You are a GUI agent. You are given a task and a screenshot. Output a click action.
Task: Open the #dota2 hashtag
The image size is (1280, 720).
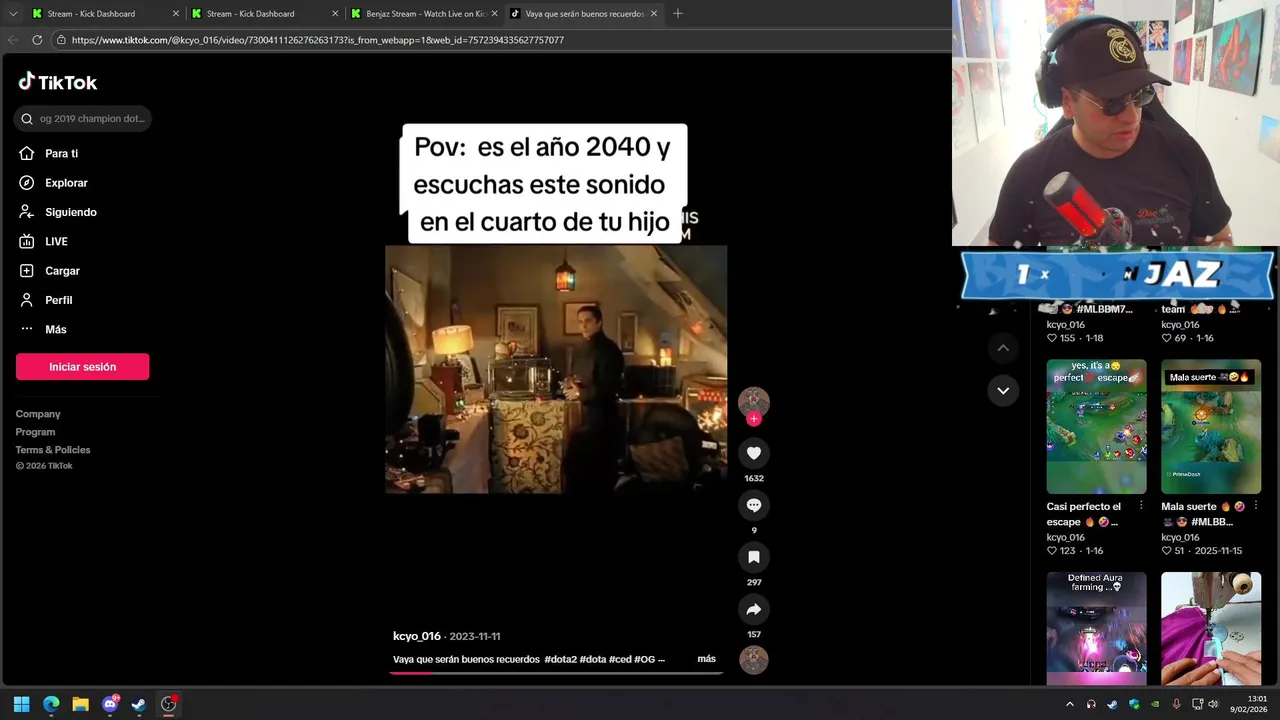pyautogui.click(x=561, y=659)
